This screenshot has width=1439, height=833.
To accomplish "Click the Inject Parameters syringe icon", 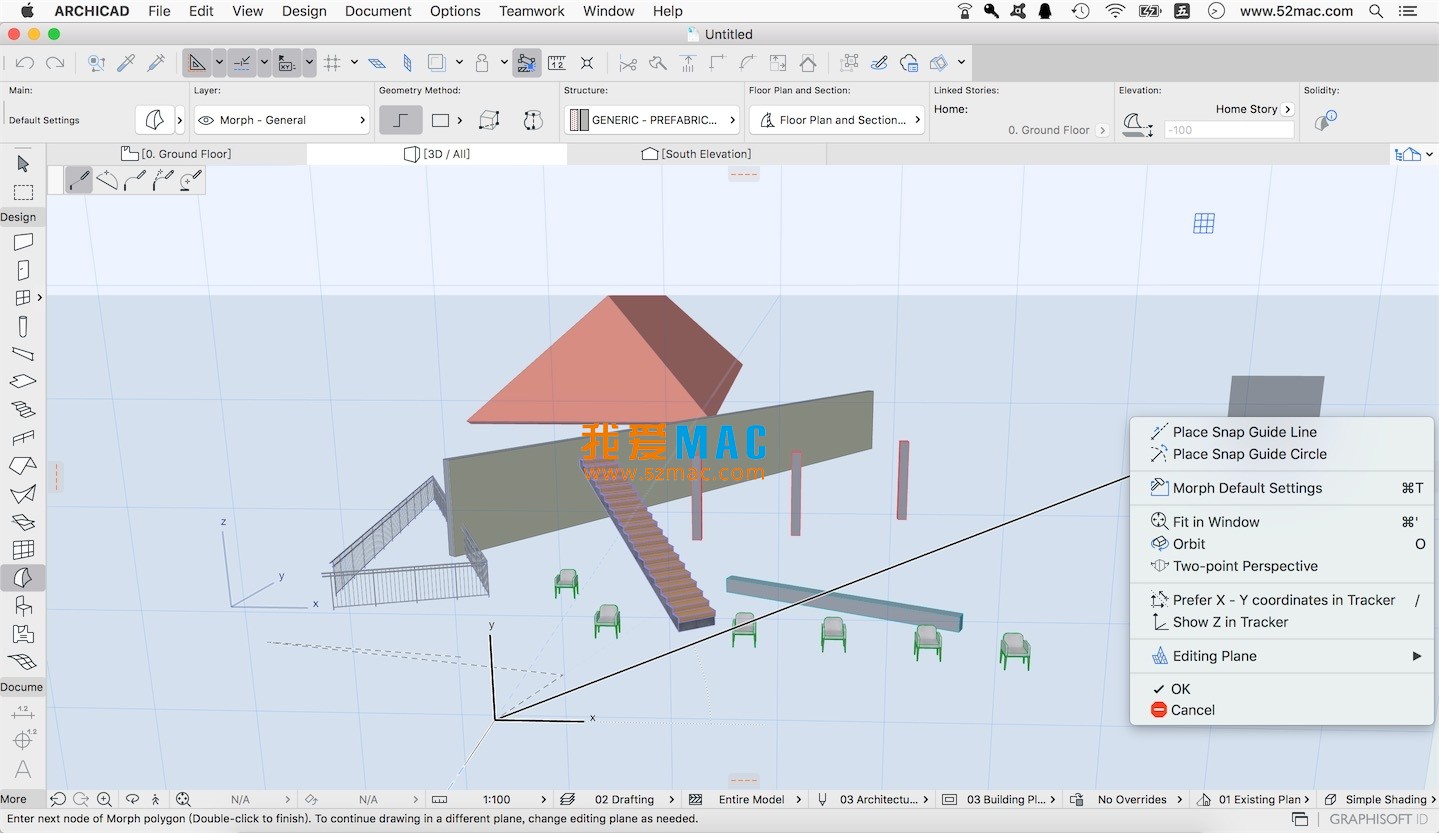I will (x=156, y=62).
